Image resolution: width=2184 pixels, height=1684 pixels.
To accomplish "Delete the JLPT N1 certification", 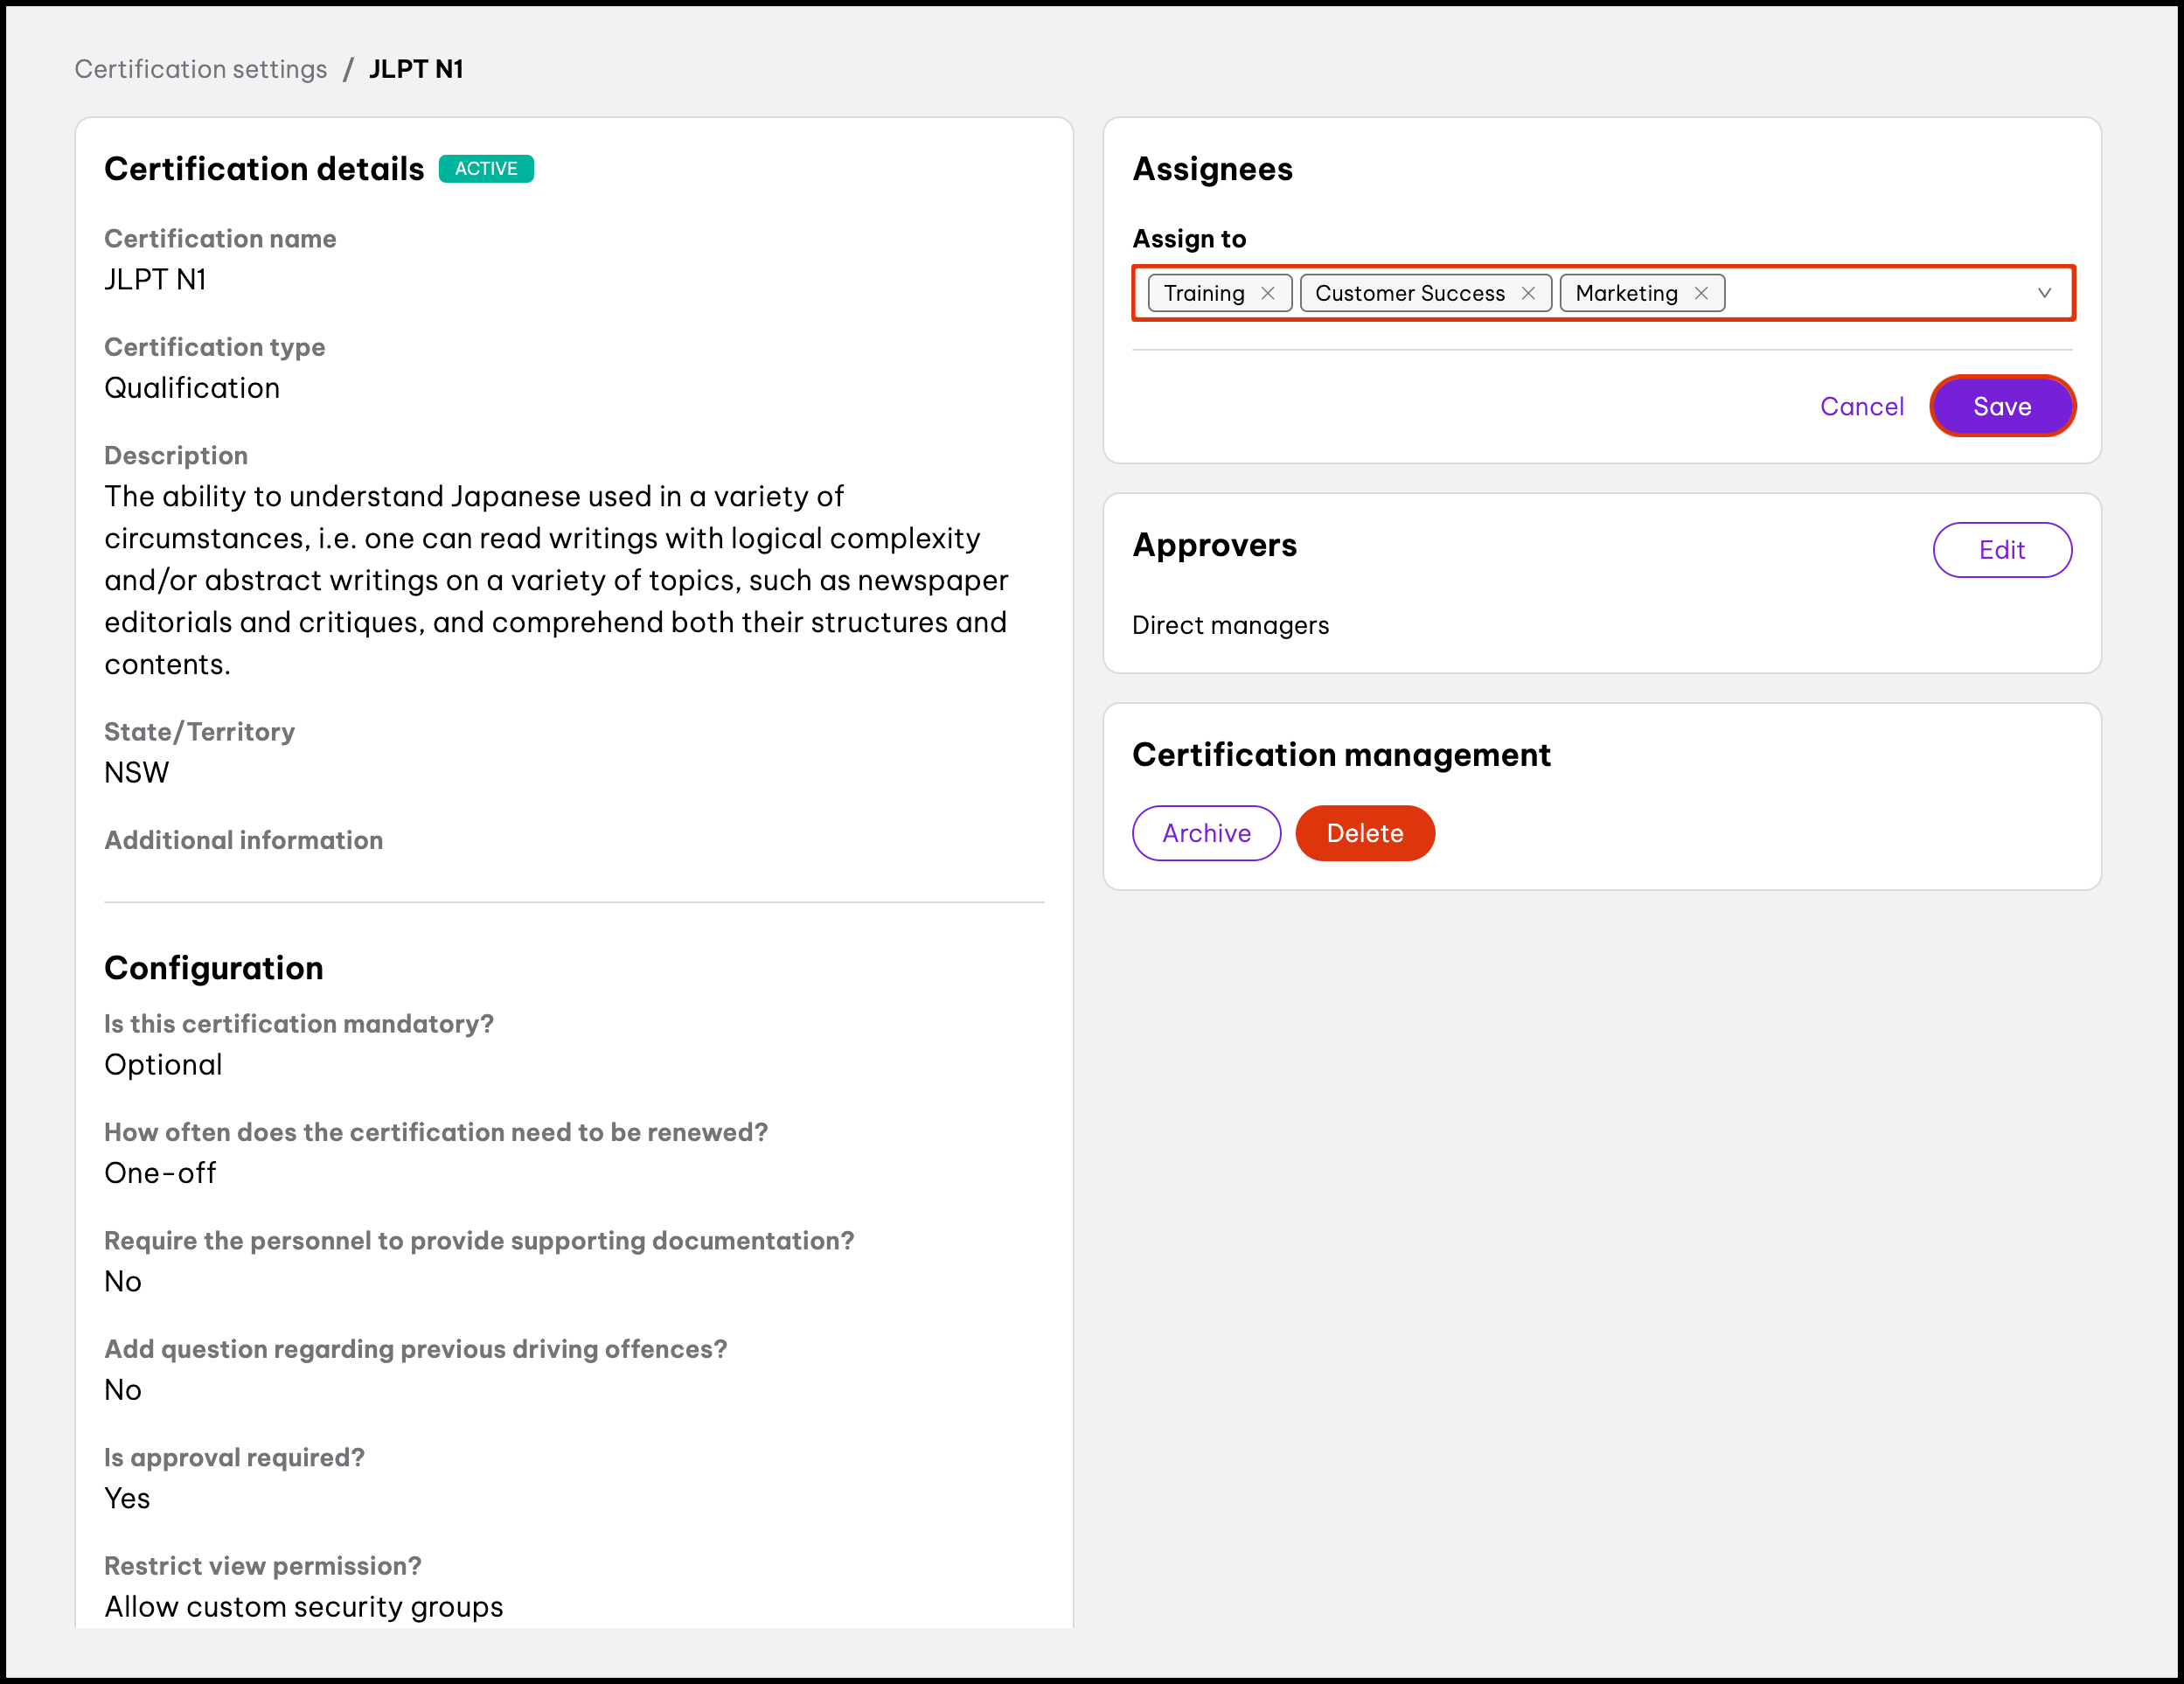I will point(1365,833).
